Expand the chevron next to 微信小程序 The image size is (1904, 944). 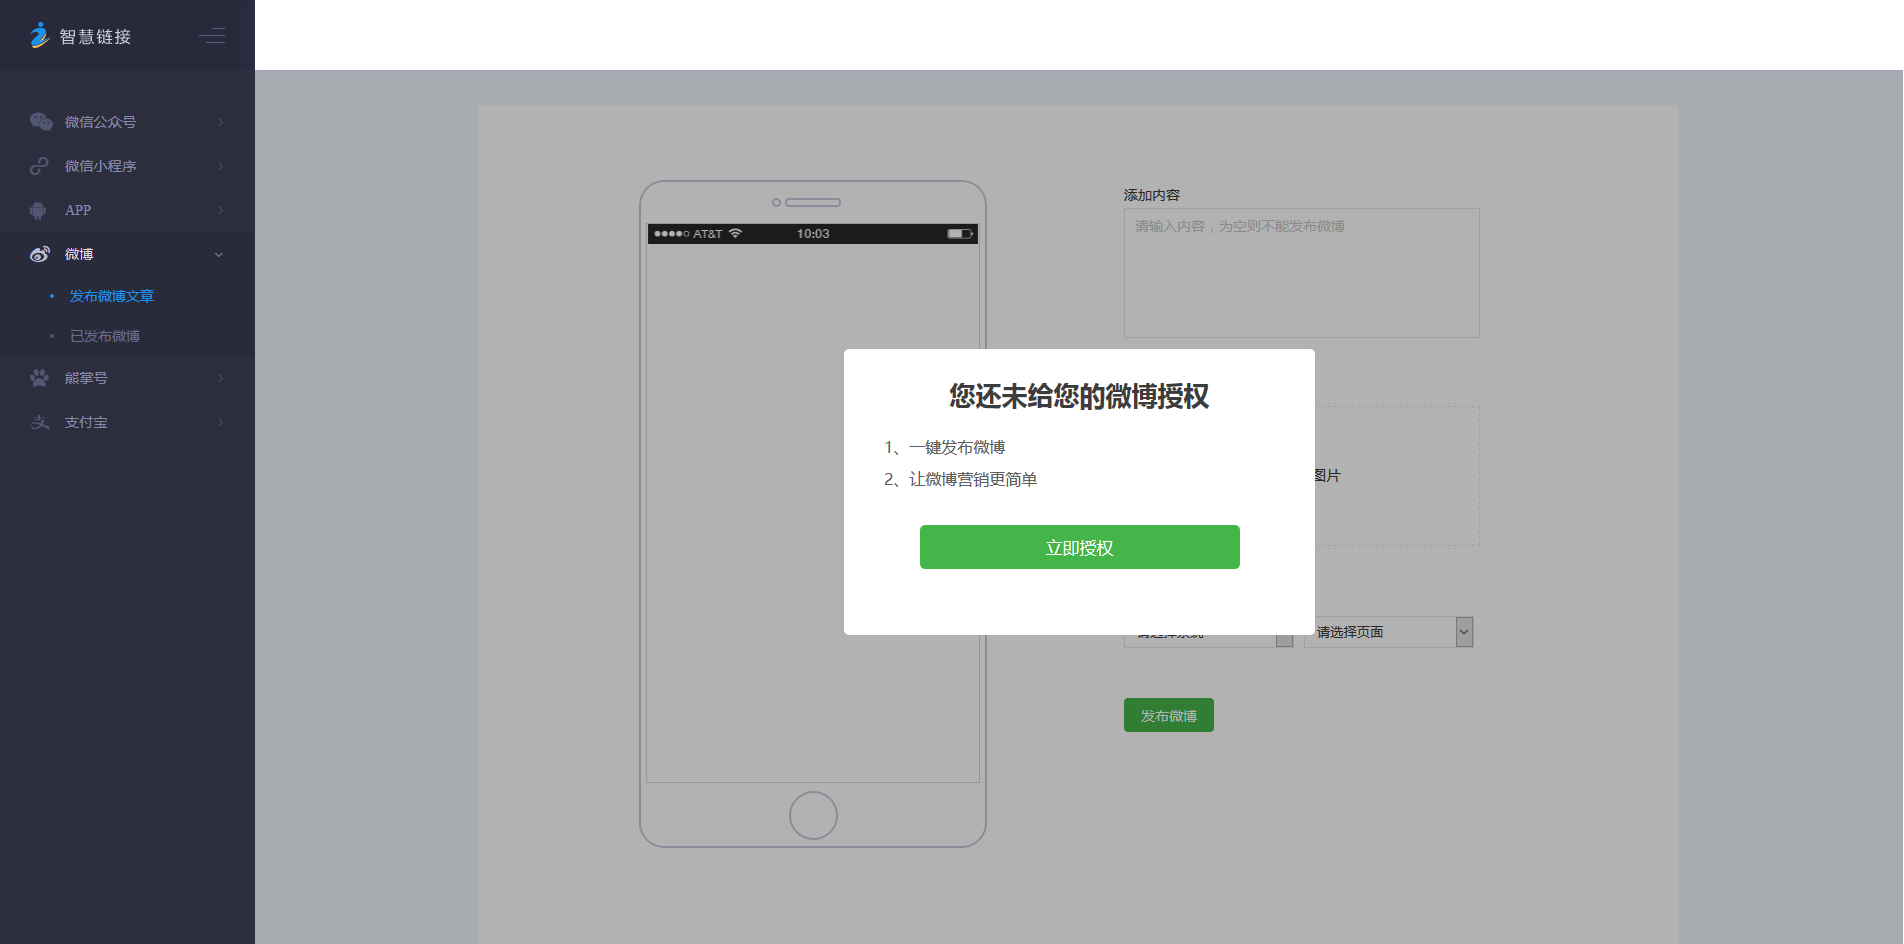coord(220,166)
